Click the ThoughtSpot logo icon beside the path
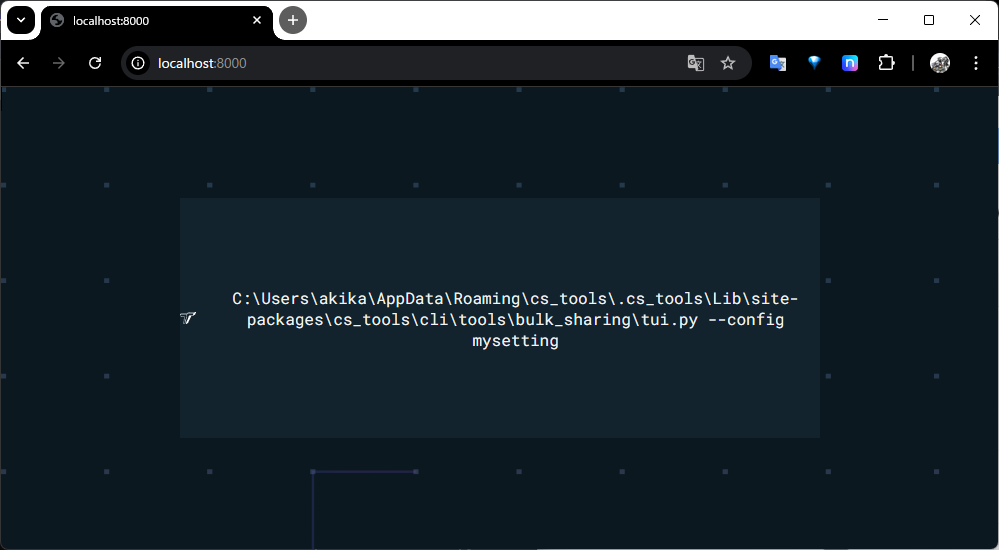The height and width of the screenshot is (550, 999). pos(188,318)
